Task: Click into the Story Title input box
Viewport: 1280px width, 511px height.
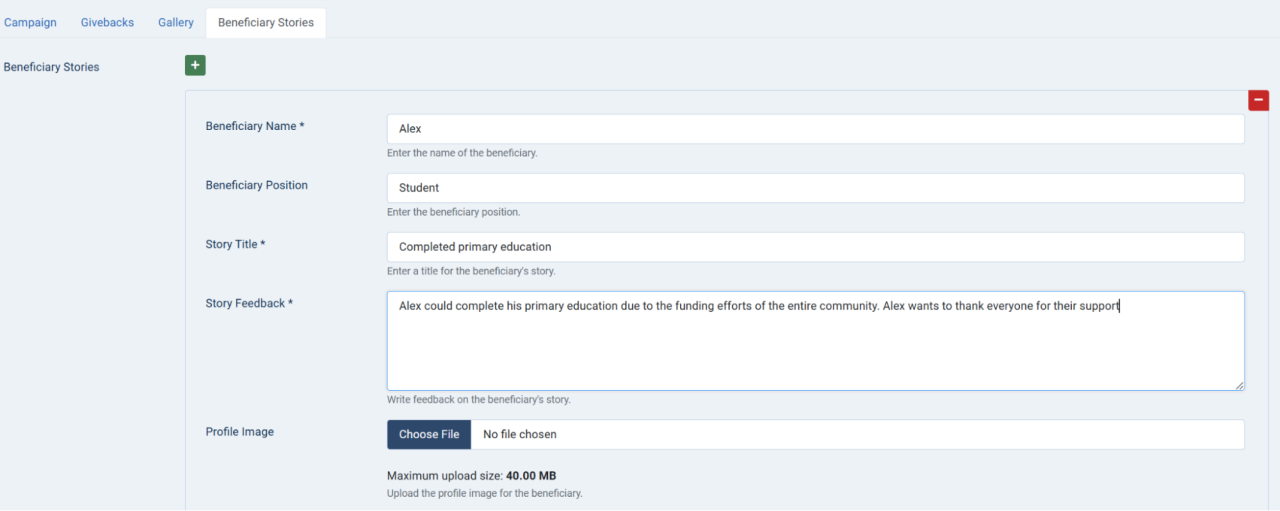Action: point(815,247)
